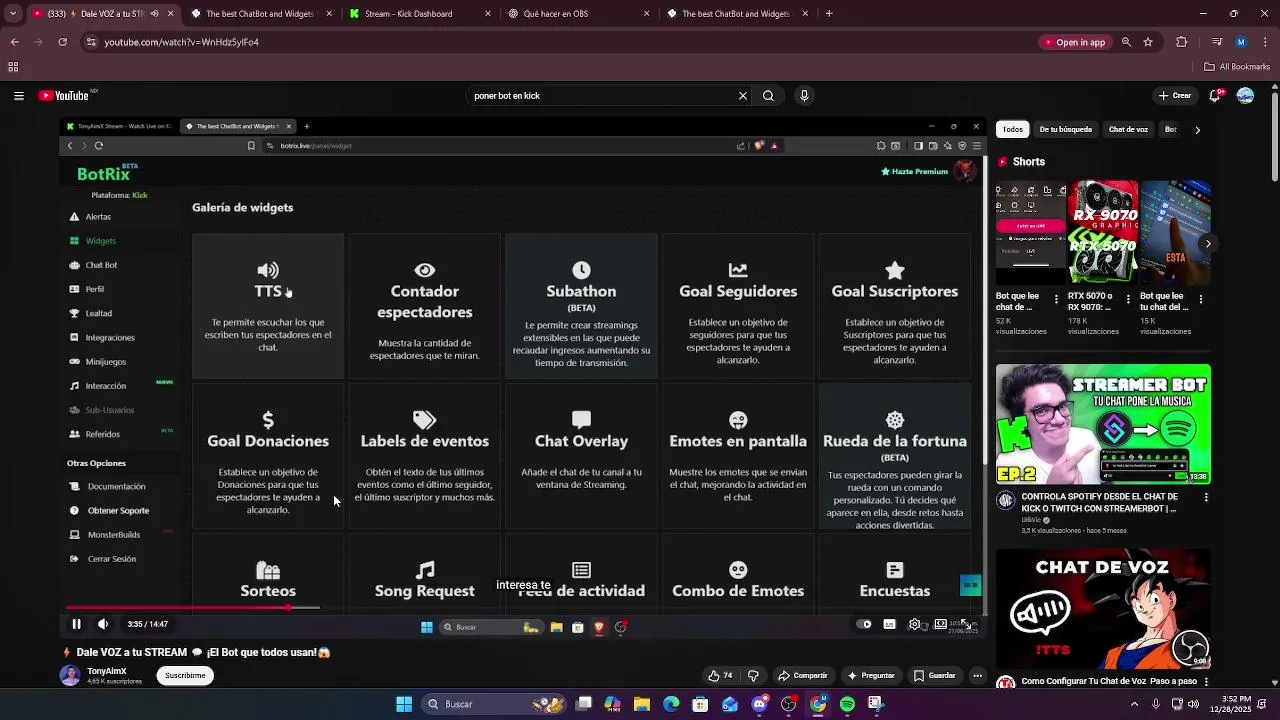Open more actions ellipsis under video
The image size is (1280, 720).
tap(977, 675)
